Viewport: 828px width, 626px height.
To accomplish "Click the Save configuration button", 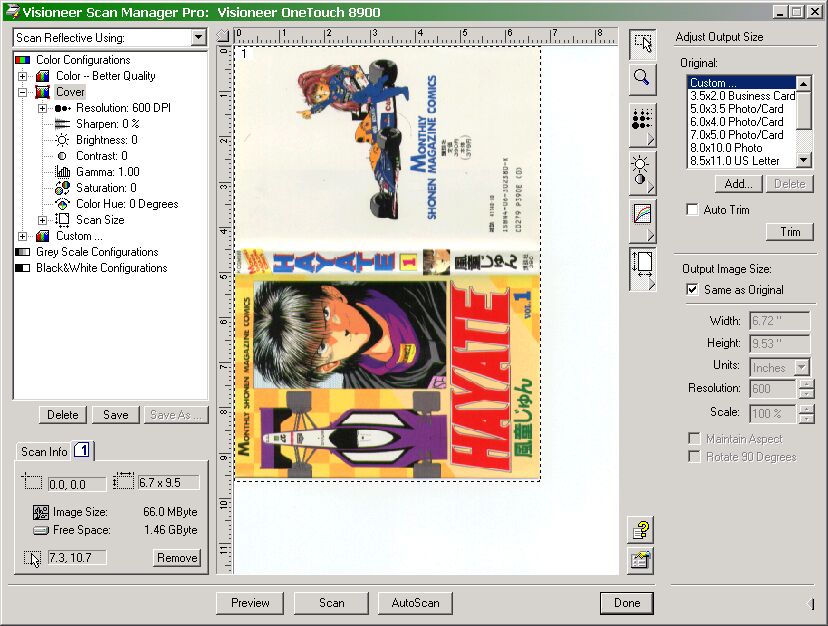I will coord(116,415).
